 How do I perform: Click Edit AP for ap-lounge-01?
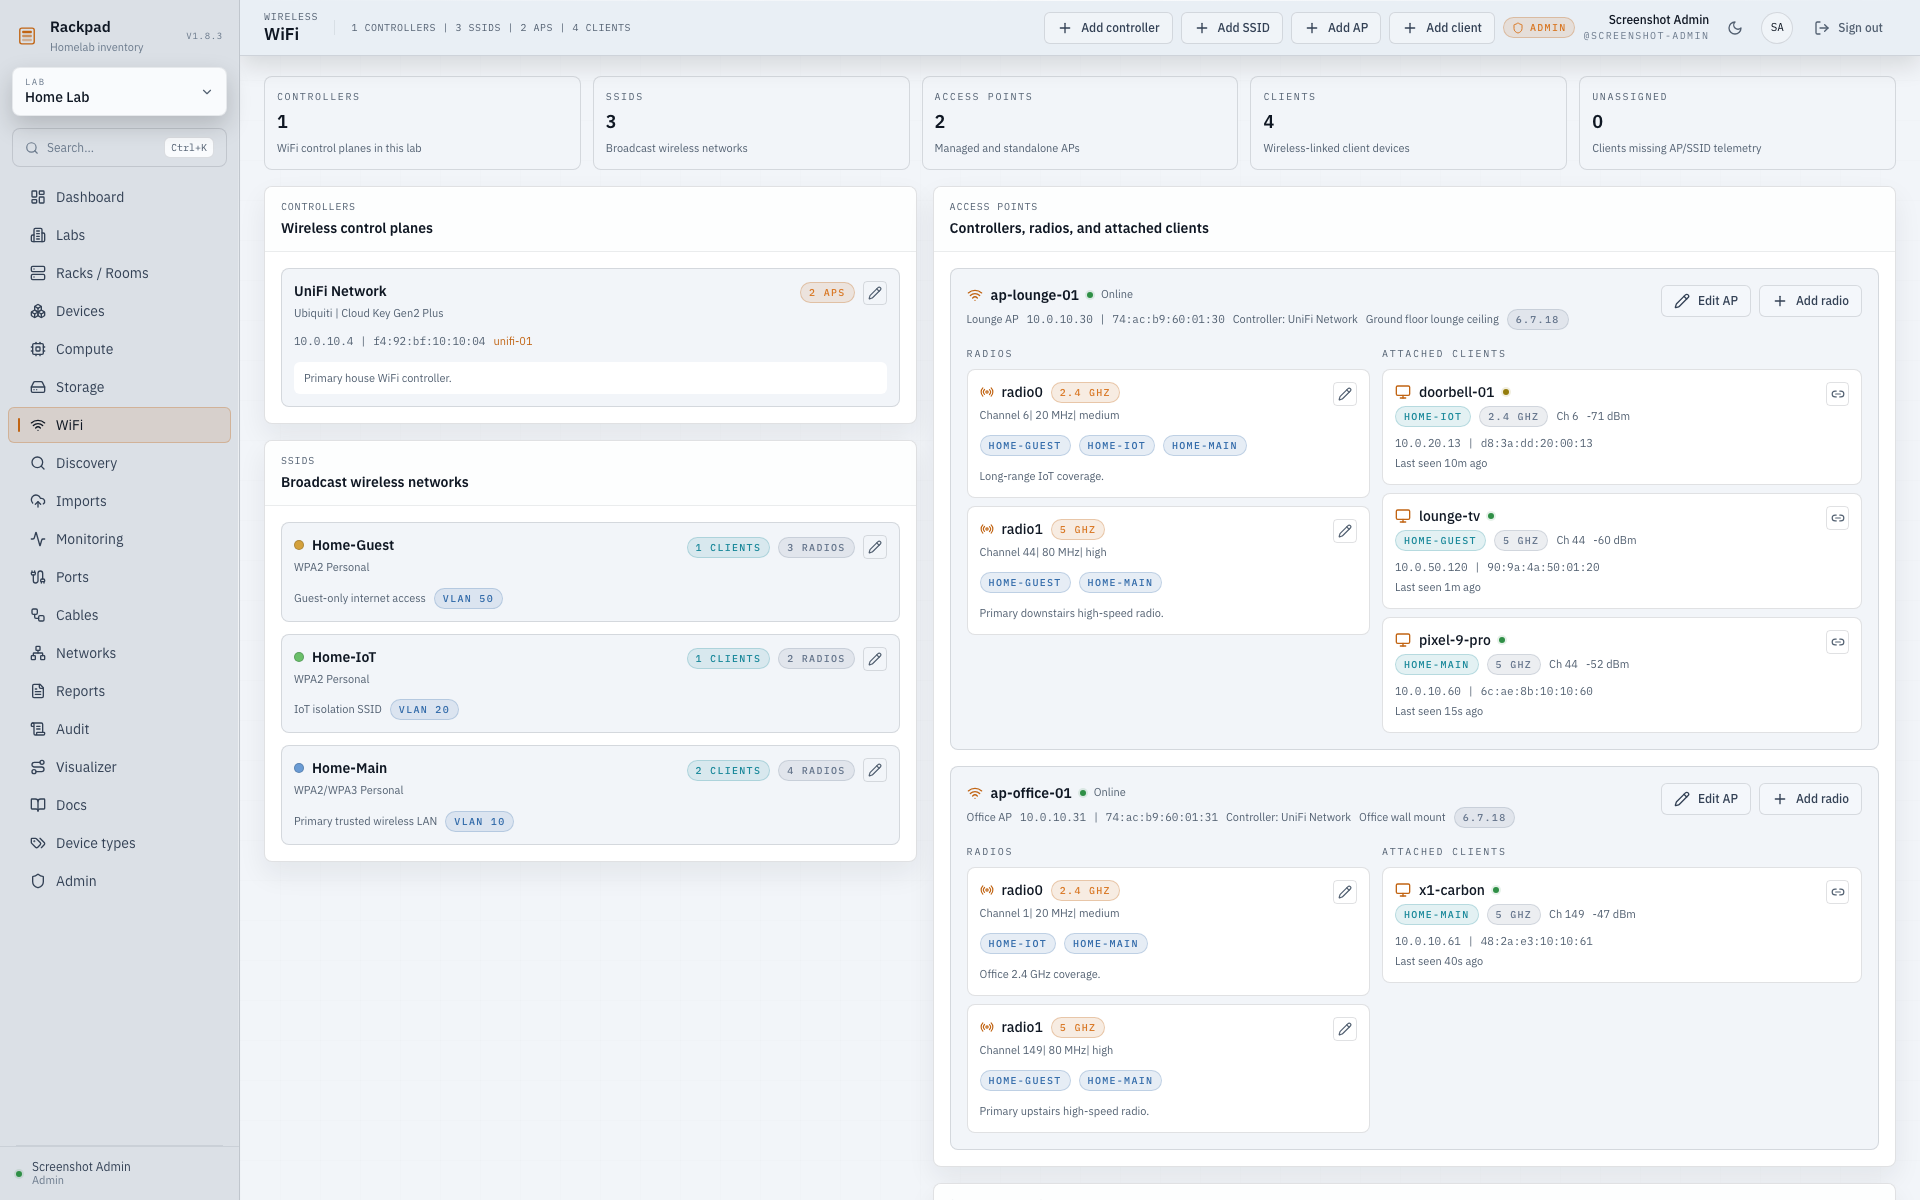(1706, 301)
